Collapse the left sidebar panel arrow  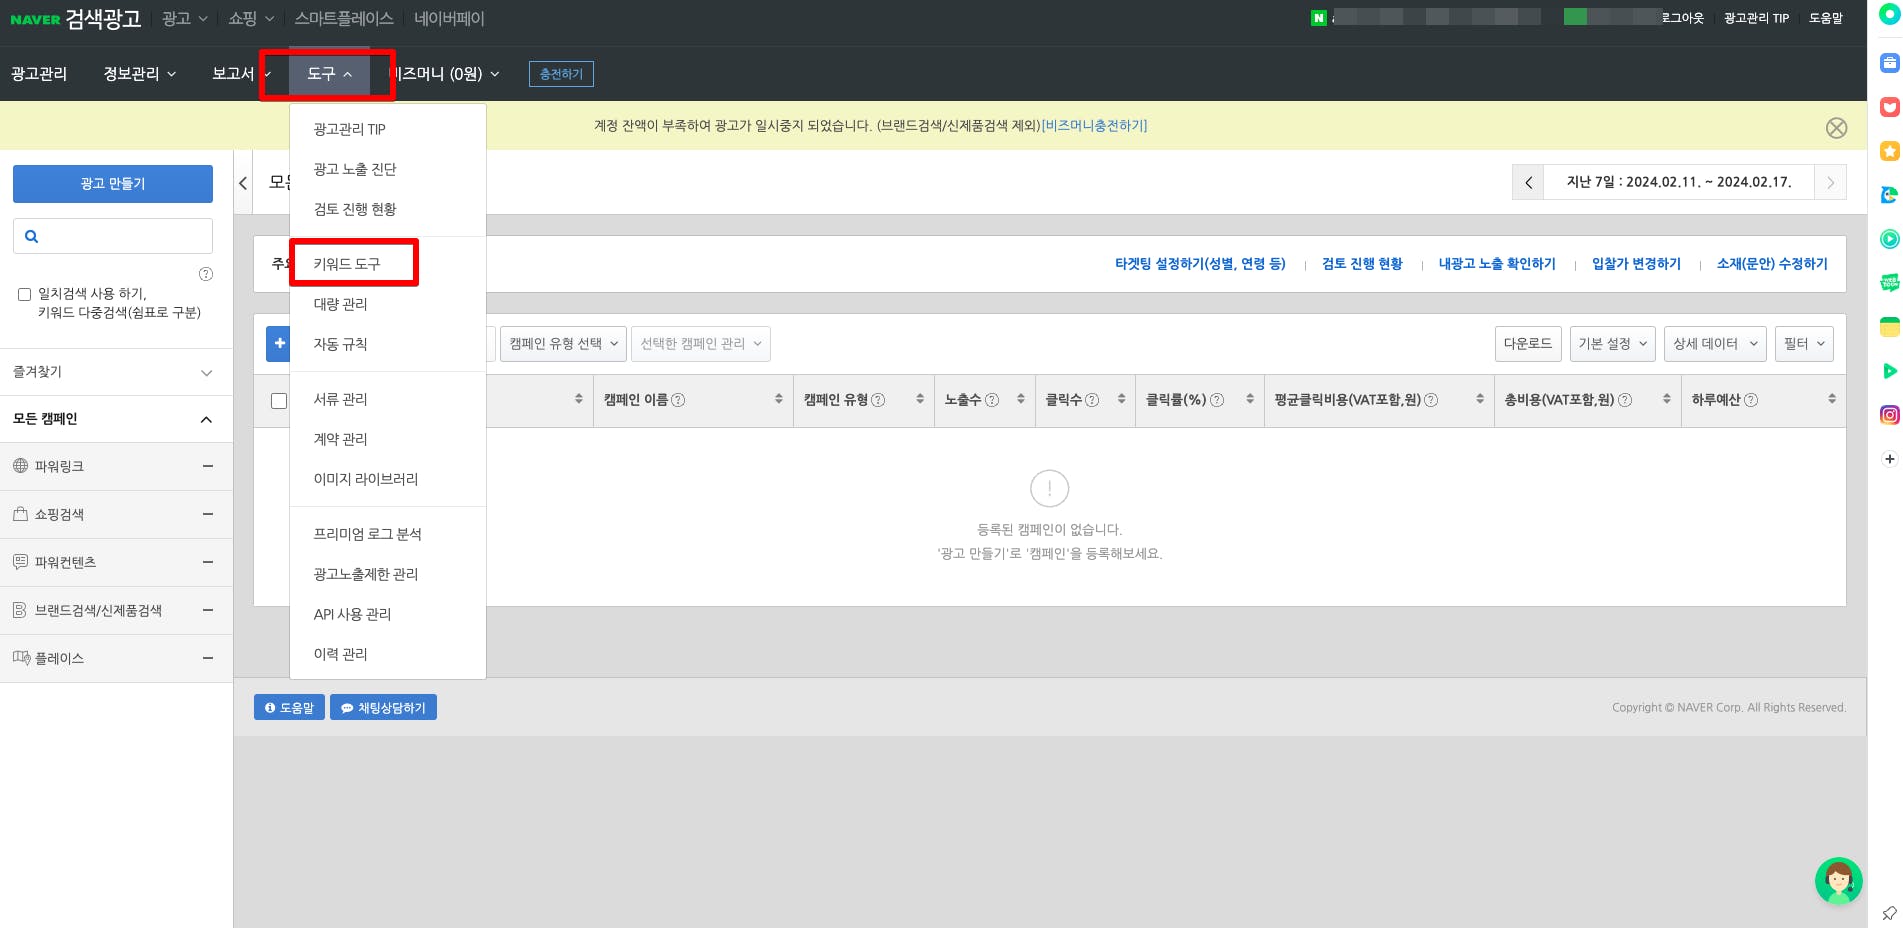(243, 183)
